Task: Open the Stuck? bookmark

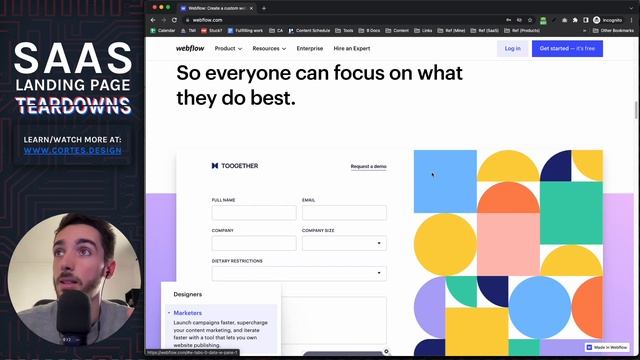Action: pos(211,31)
